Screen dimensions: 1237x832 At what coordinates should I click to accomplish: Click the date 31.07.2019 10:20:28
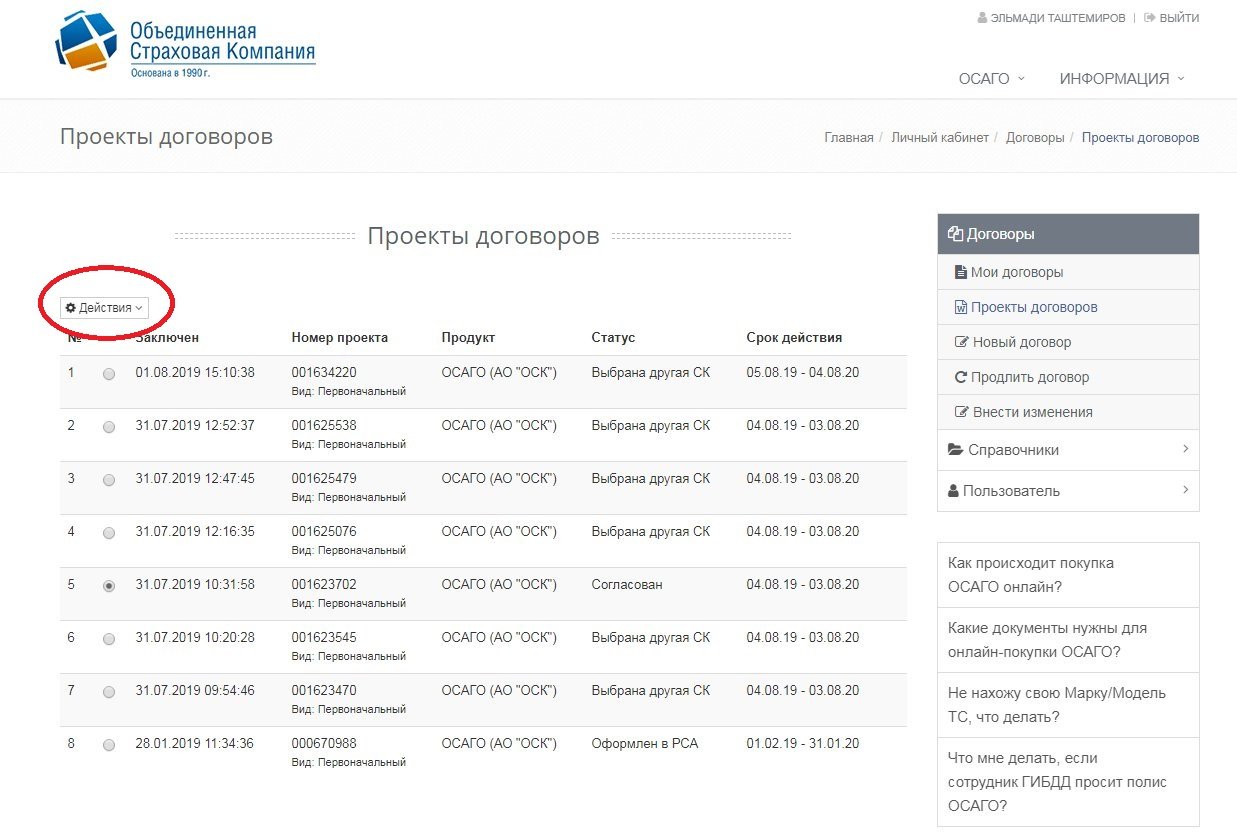[195, 637]
